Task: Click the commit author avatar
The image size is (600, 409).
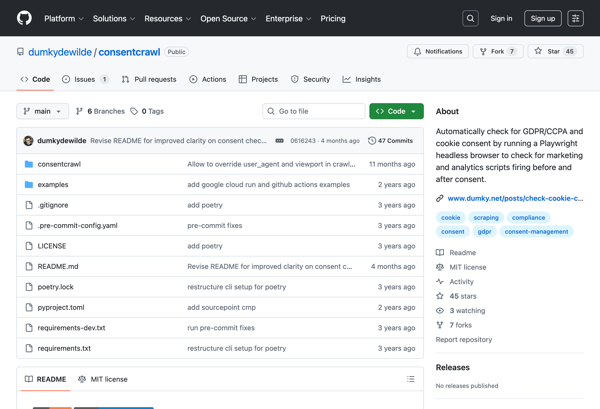Action: [x=28, y=141]
